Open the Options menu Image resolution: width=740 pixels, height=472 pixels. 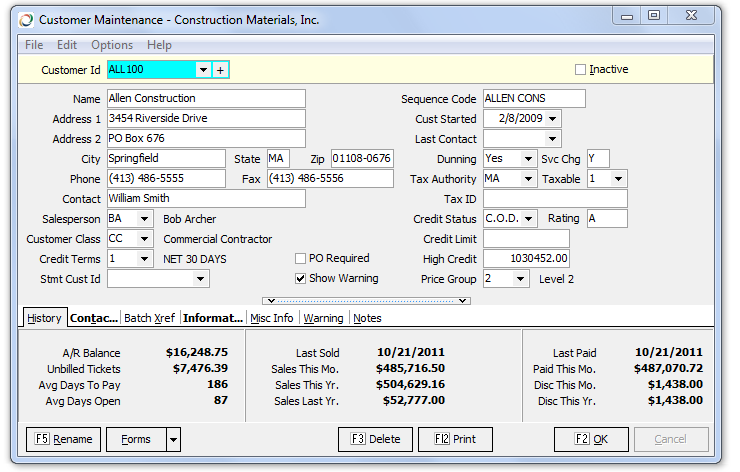112,45
